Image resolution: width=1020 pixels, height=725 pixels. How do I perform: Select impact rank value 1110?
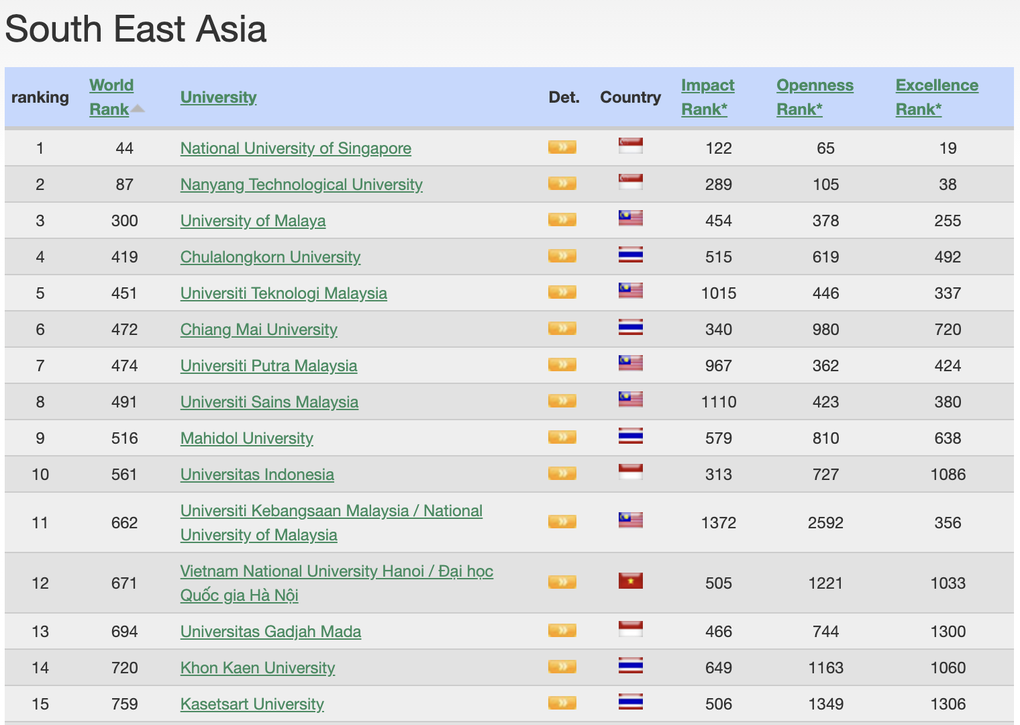click(x=719, y=402)
